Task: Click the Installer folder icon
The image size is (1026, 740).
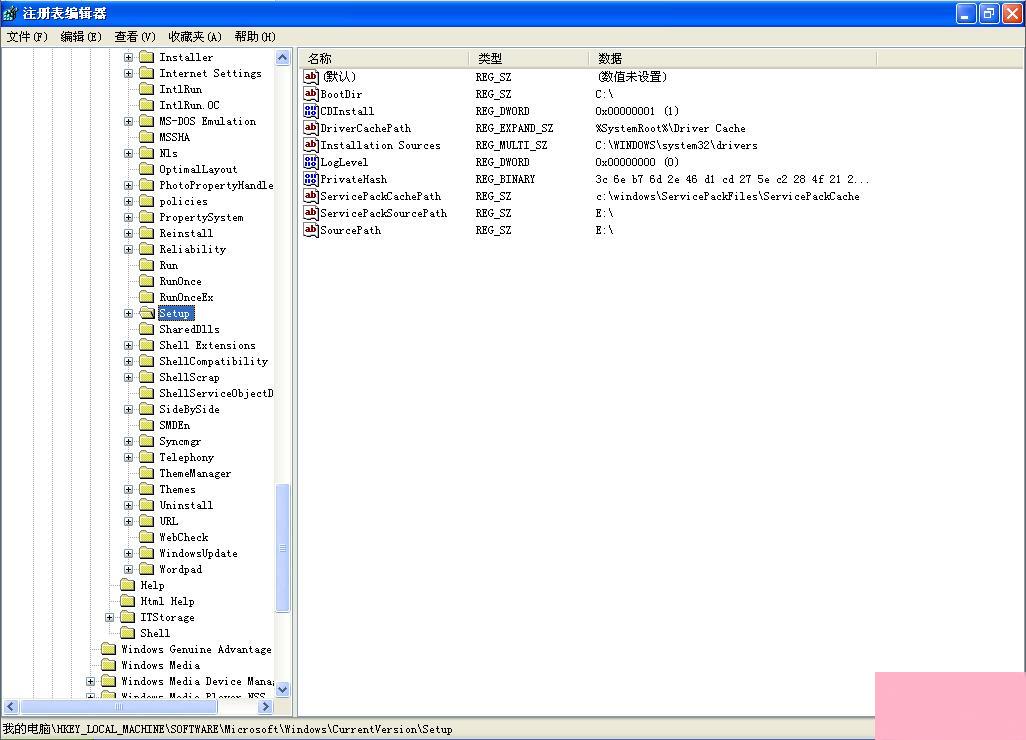Action: [x=147, y=57]
